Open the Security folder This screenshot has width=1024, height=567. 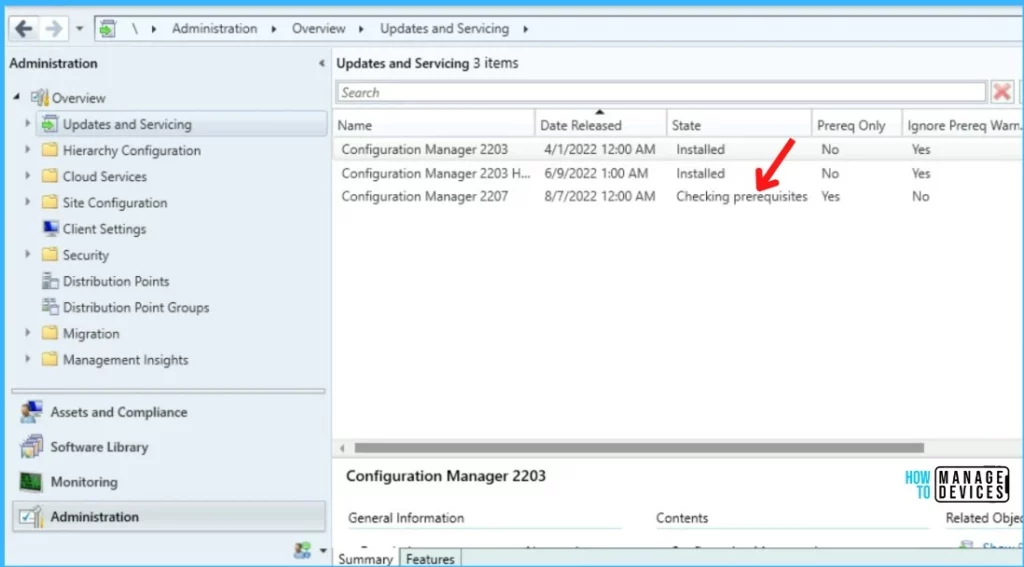click(x=86, y=255)
